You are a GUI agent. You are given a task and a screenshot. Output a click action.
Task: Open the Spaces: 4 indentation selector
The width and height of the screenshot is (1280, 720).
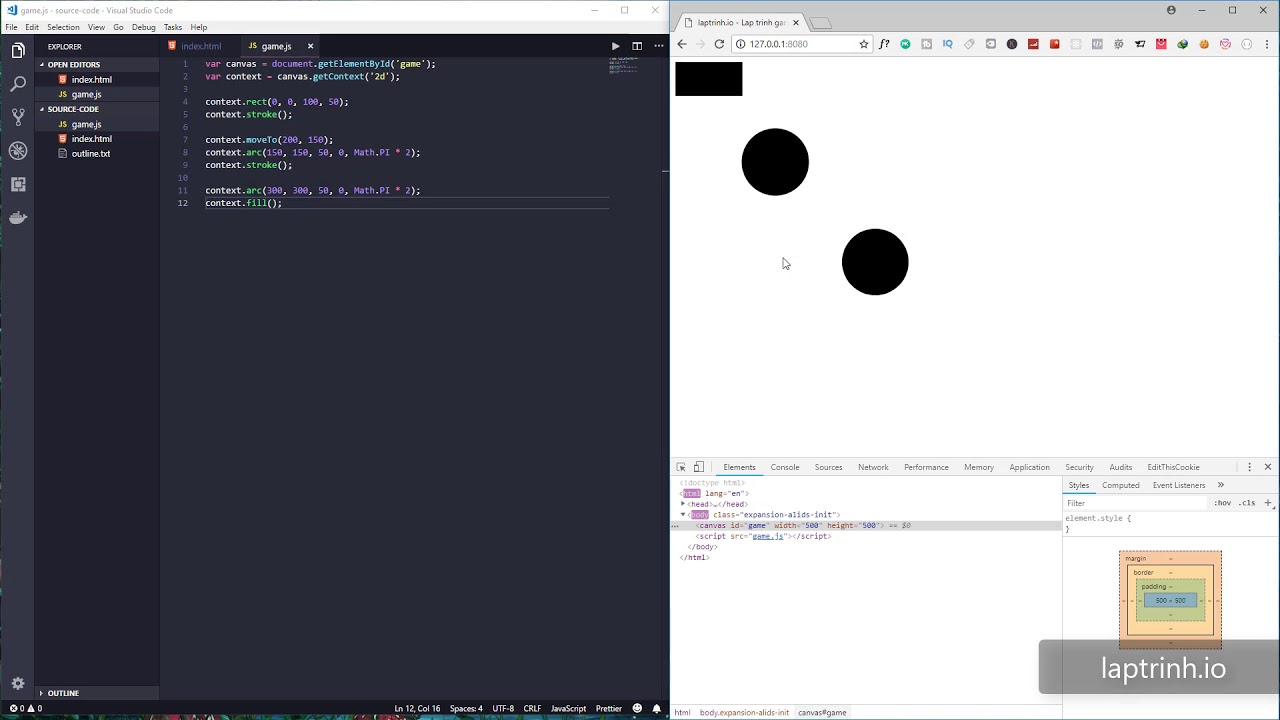466,708
